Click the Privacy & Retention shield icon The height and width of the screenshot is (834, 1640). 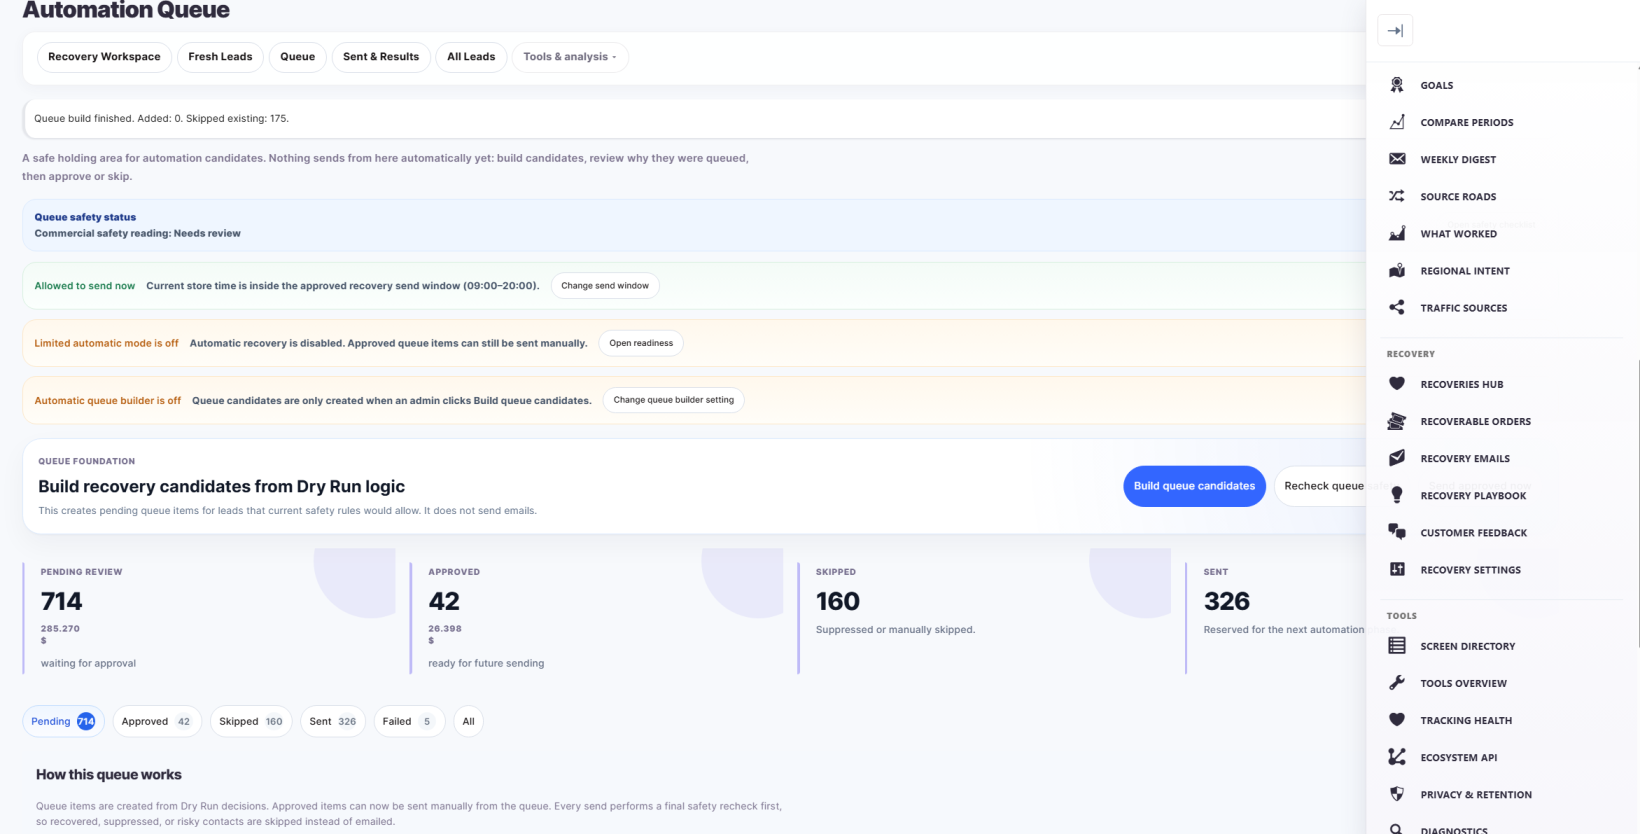point(1397,794)
